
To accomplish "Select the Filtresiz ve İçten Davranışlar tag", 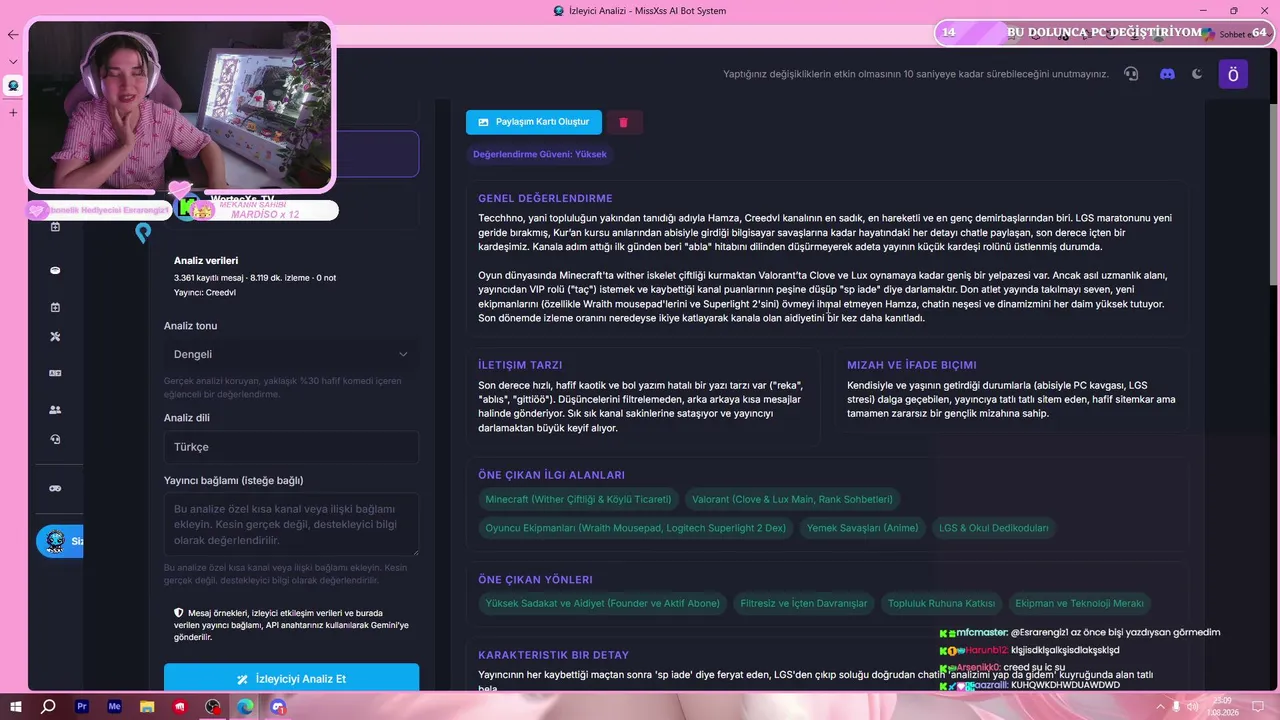I will [804, 604].
